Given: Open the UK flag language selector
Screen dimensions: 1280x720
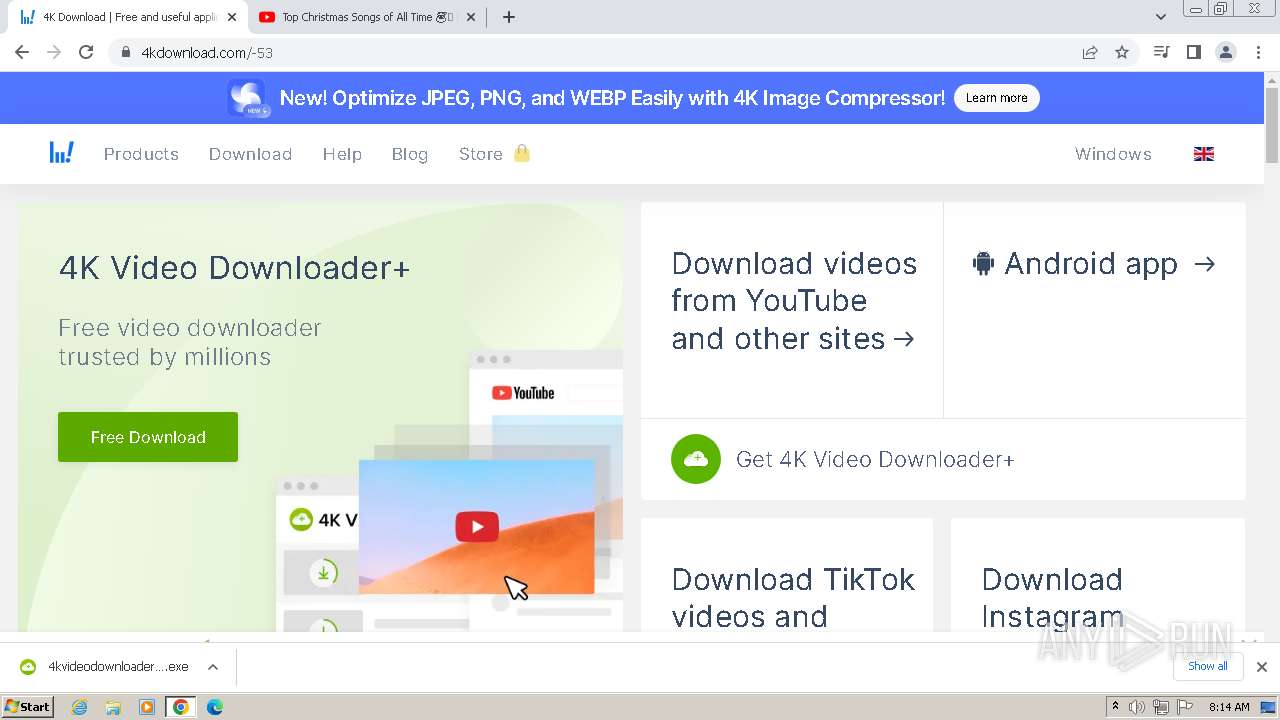Looking at the screenshot, I should click(1204, 154).
